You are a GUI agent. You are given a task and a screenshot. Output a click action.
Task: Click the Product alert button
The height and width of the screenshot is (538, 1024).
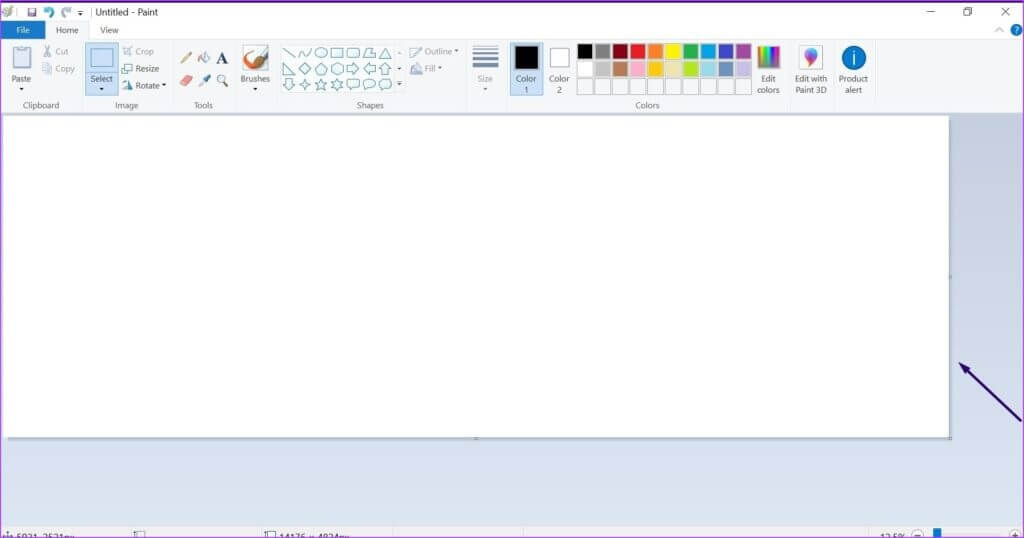coord(854,69)
